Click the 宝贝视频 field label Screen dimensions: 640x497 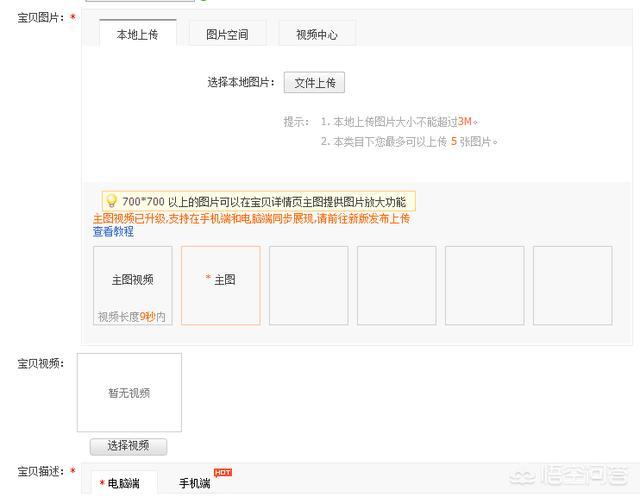pyautogui.click(x=40, y=364)
